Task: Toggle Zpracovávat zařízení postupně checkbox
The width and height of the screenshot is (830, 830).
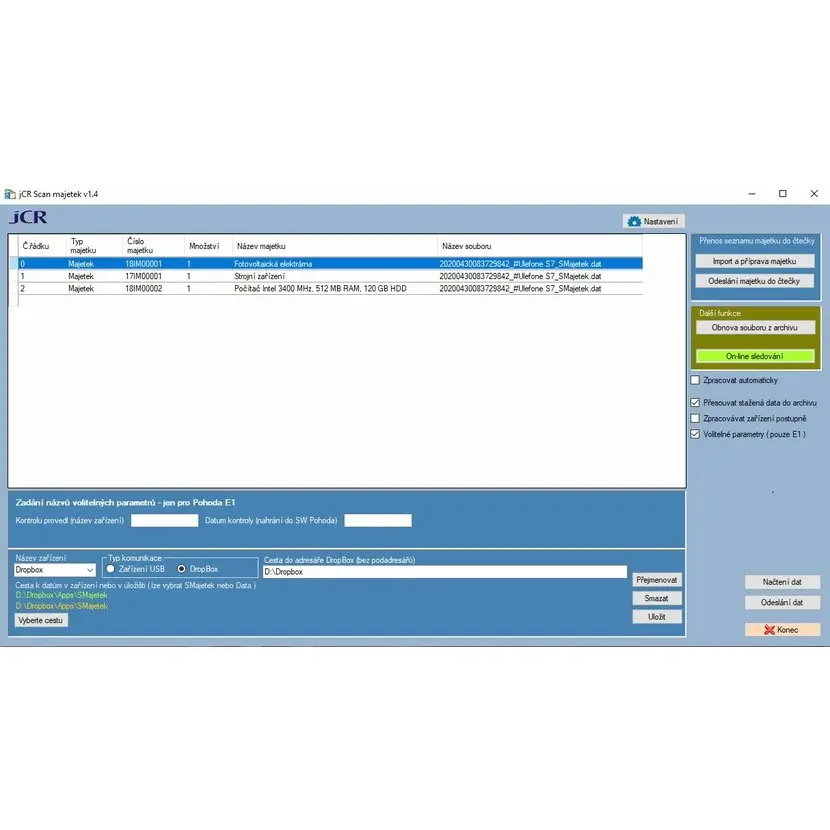Action: [x=695, y=418]
